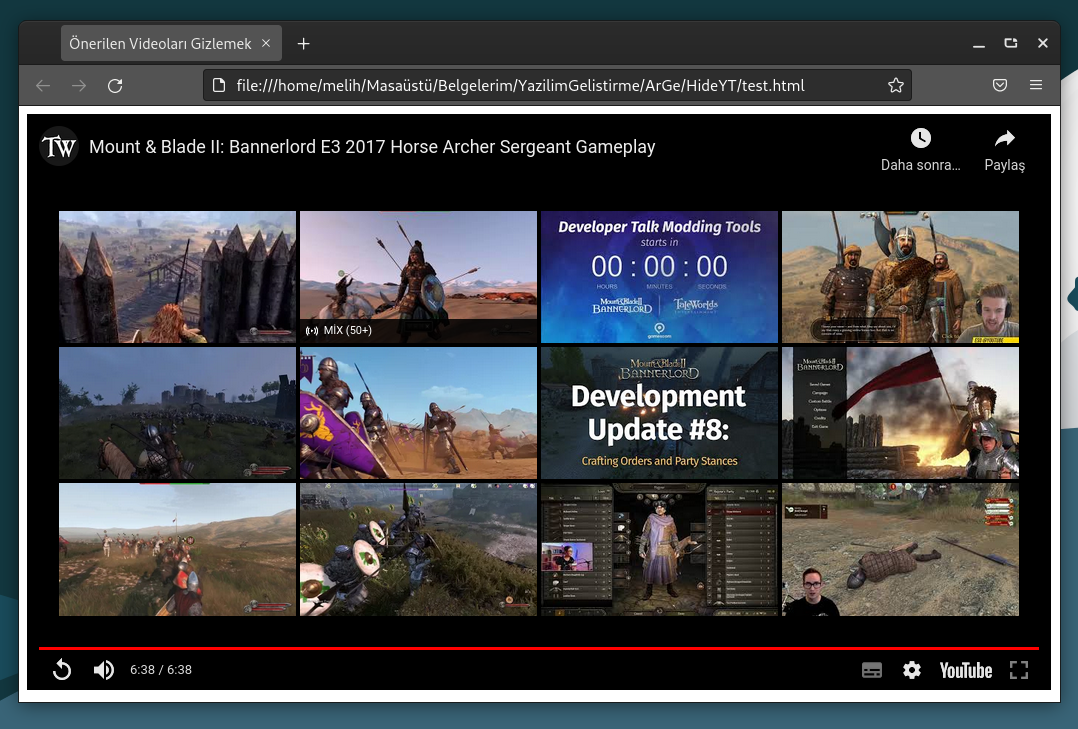Save page to Pocket icon
Viewport: 1078px width, 729px height.
point(1000,85)
